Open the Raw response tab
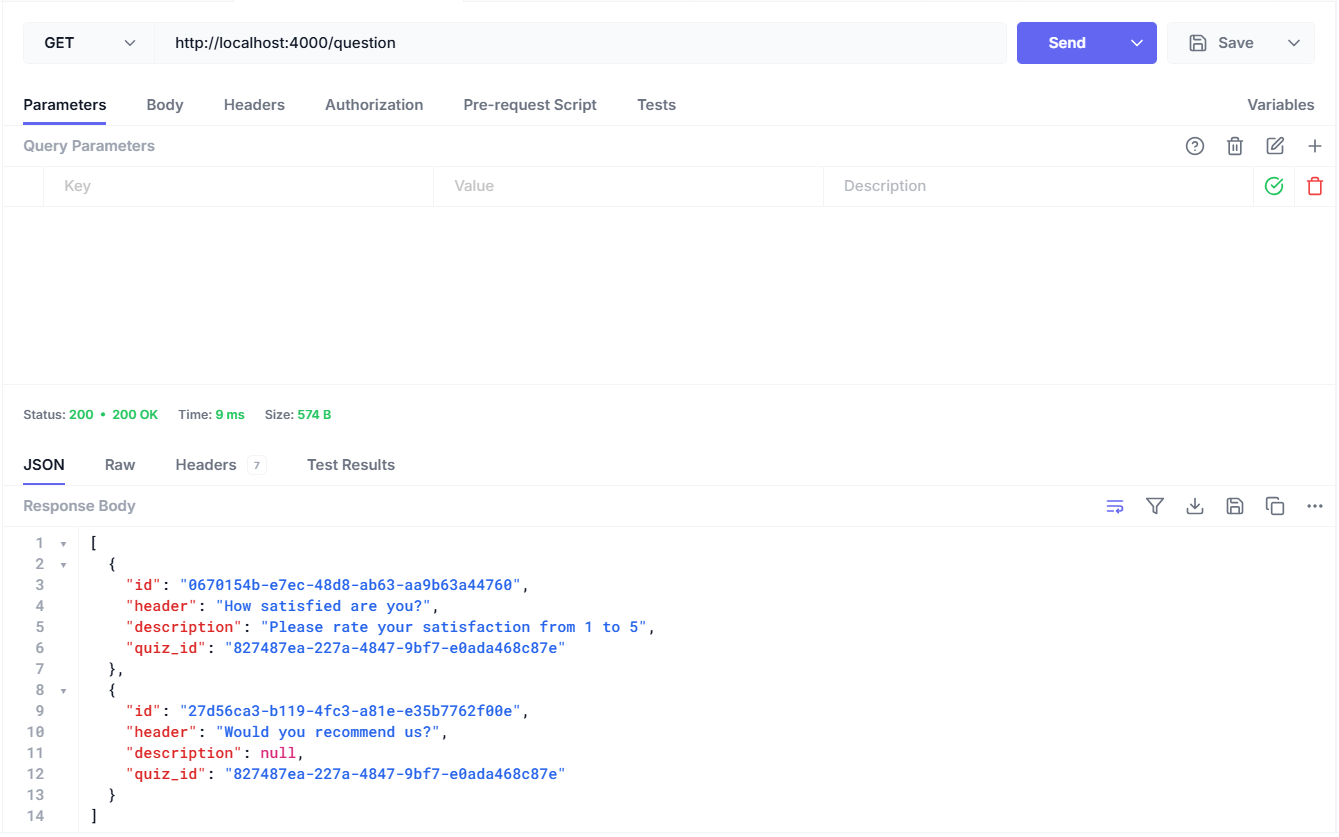Viewport: 1339px width, 837px height. tap(120, 465)
